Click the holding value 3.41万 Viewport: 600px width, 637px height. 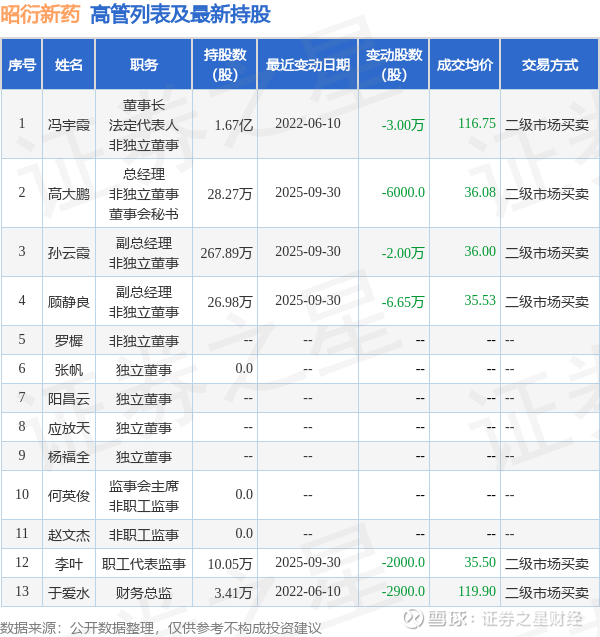point(234,593)
